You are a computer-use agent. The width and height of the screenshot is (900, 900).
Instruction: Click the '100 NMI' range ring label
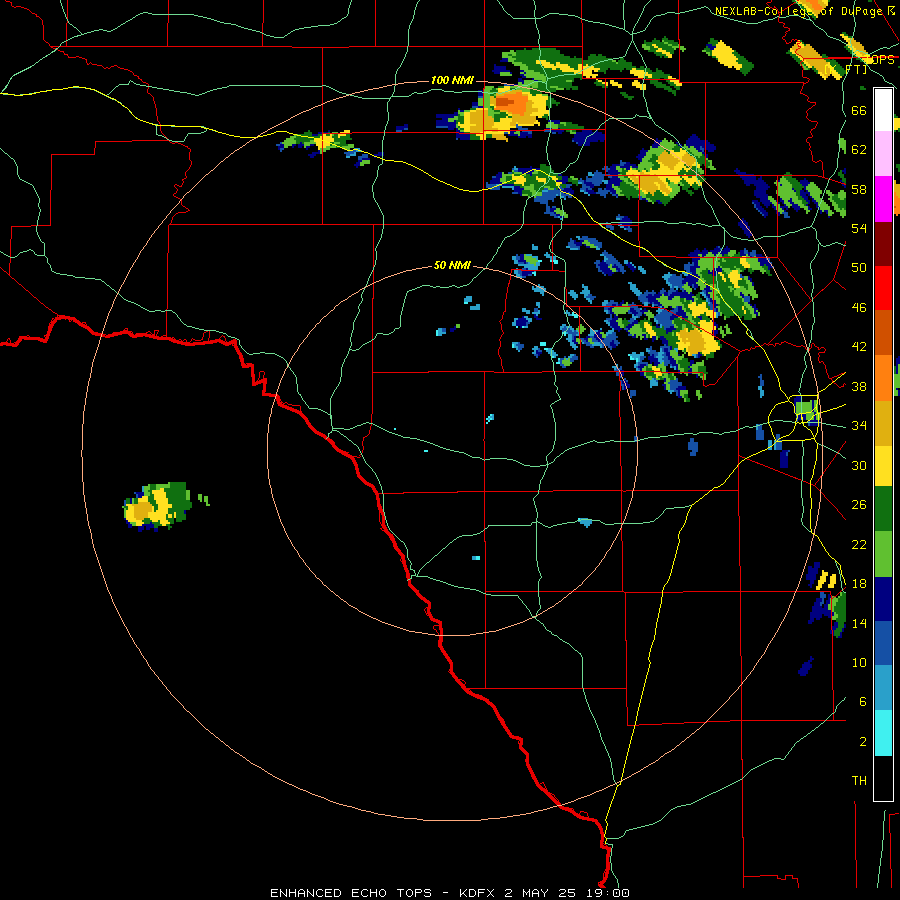pyautogui.click(x=452, y=80)
